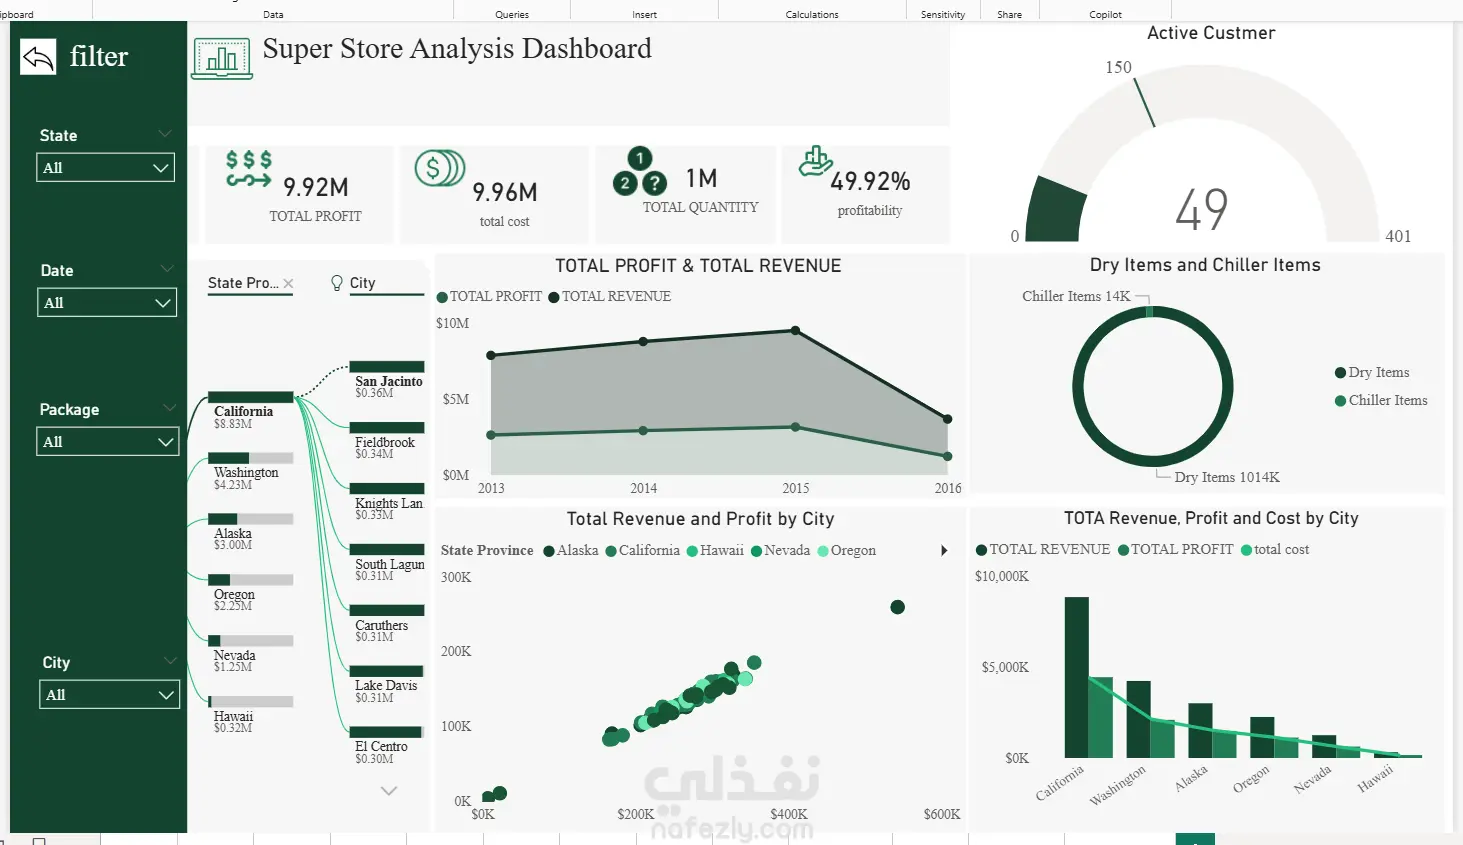Click the Oregon legend marker in scatter chart

(823, 551)
